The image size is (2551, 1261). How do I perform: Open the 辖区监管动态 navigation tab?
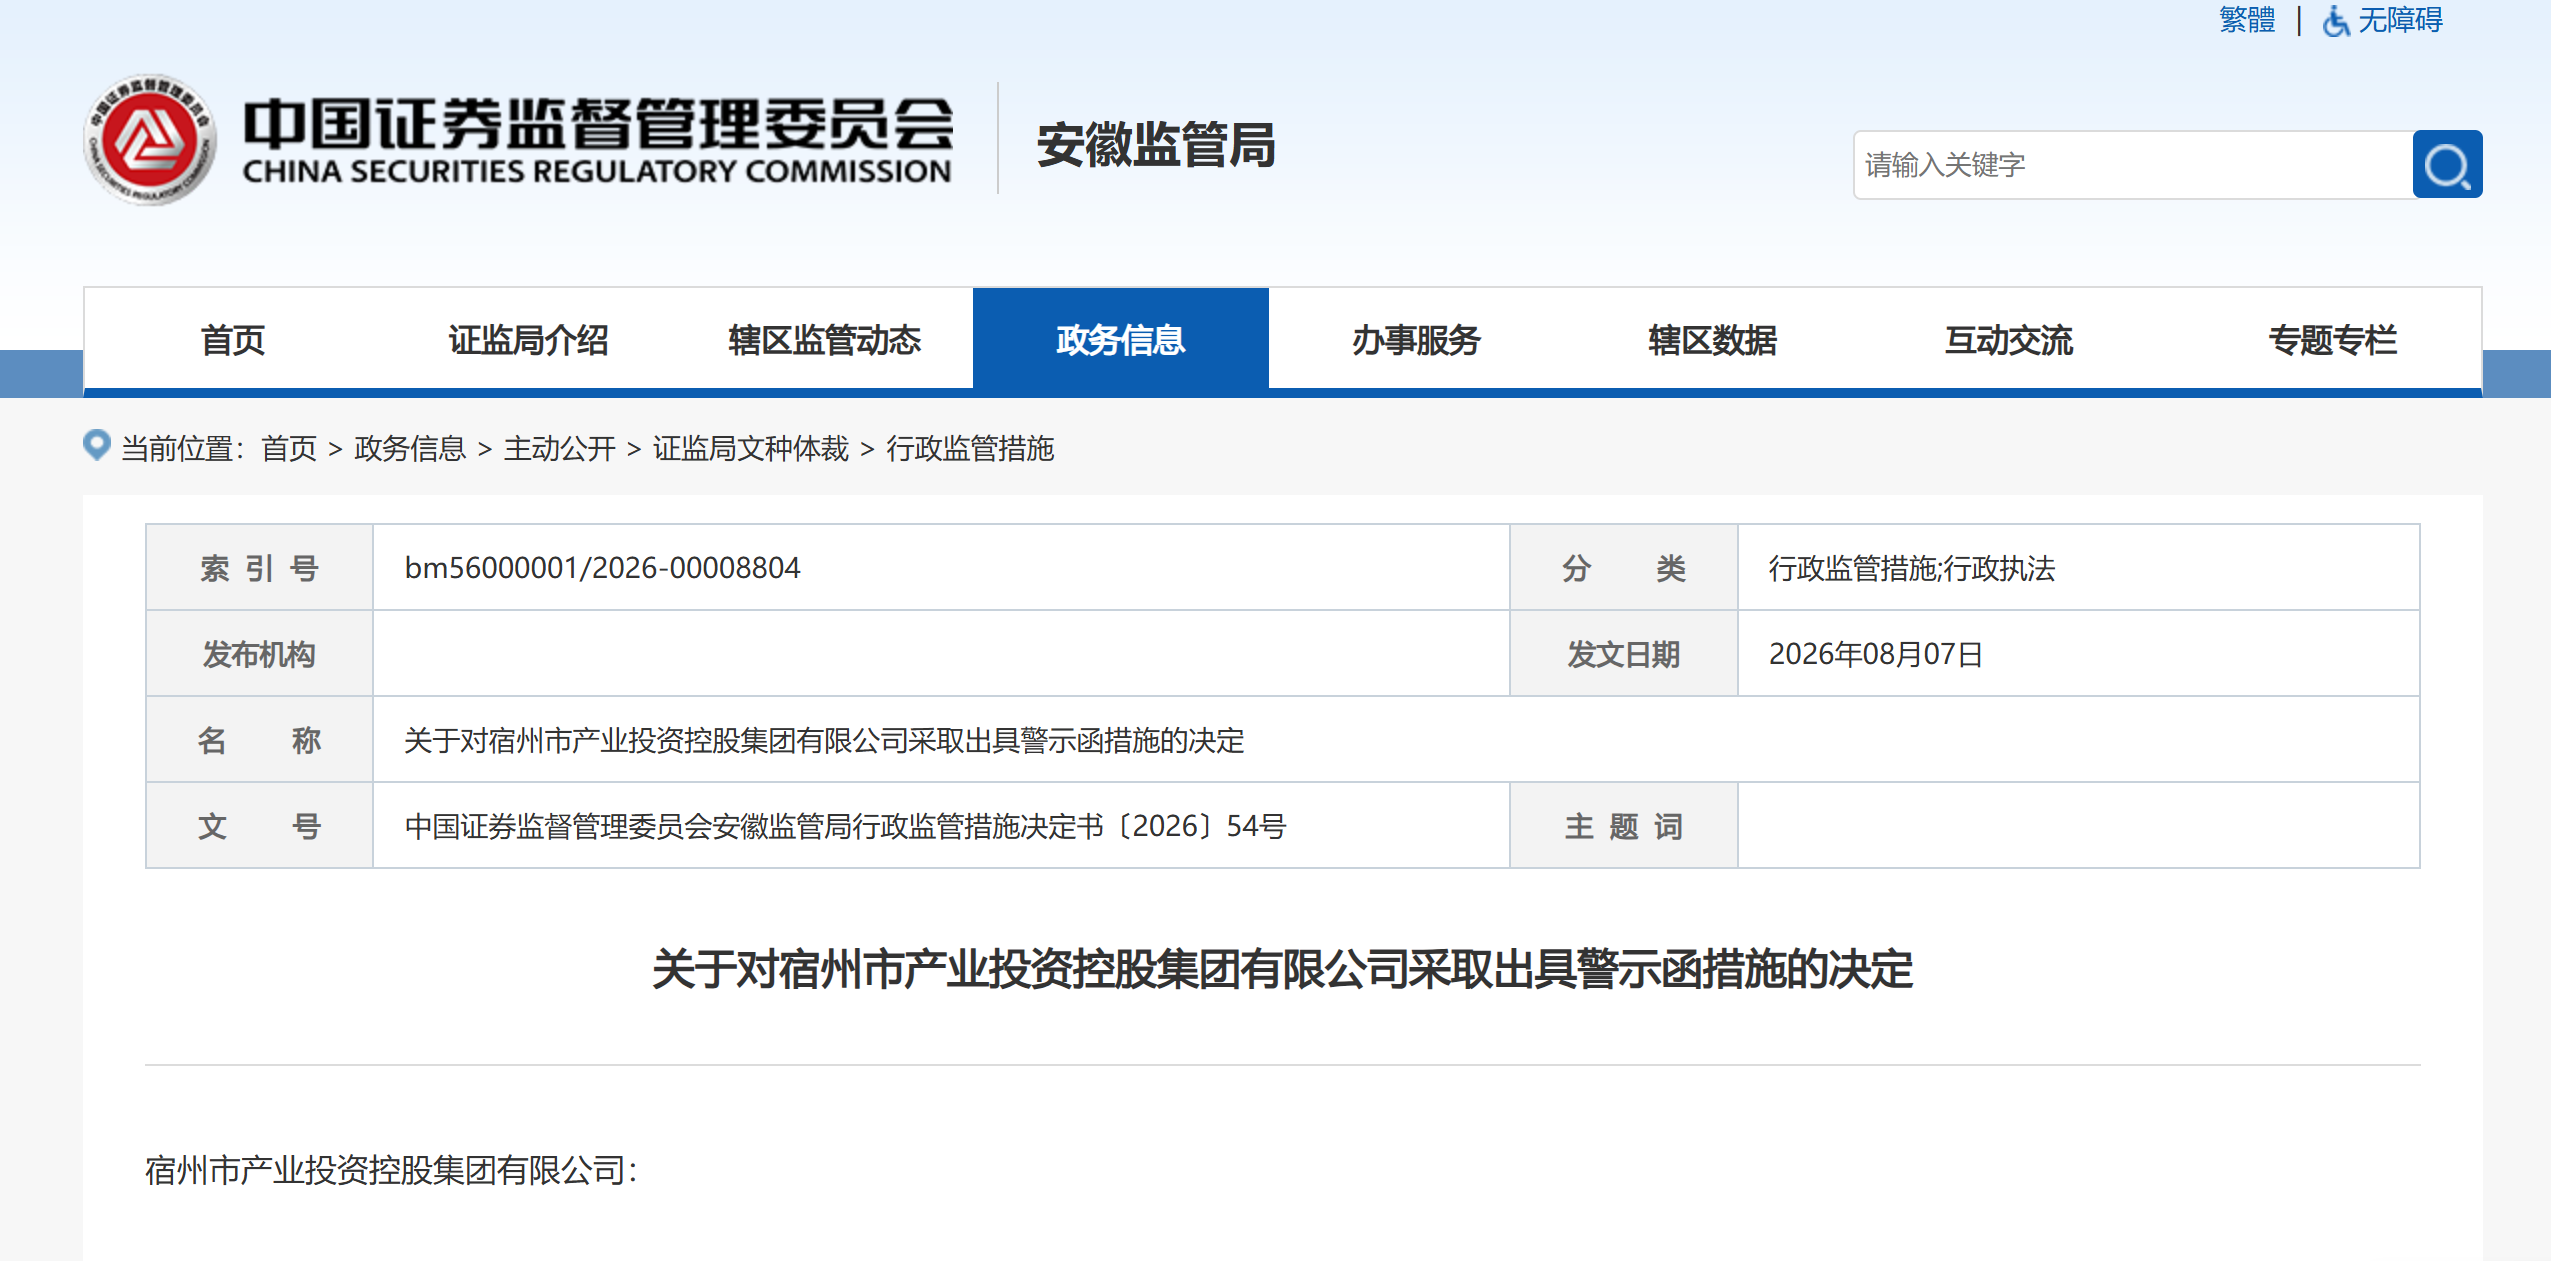824,340
